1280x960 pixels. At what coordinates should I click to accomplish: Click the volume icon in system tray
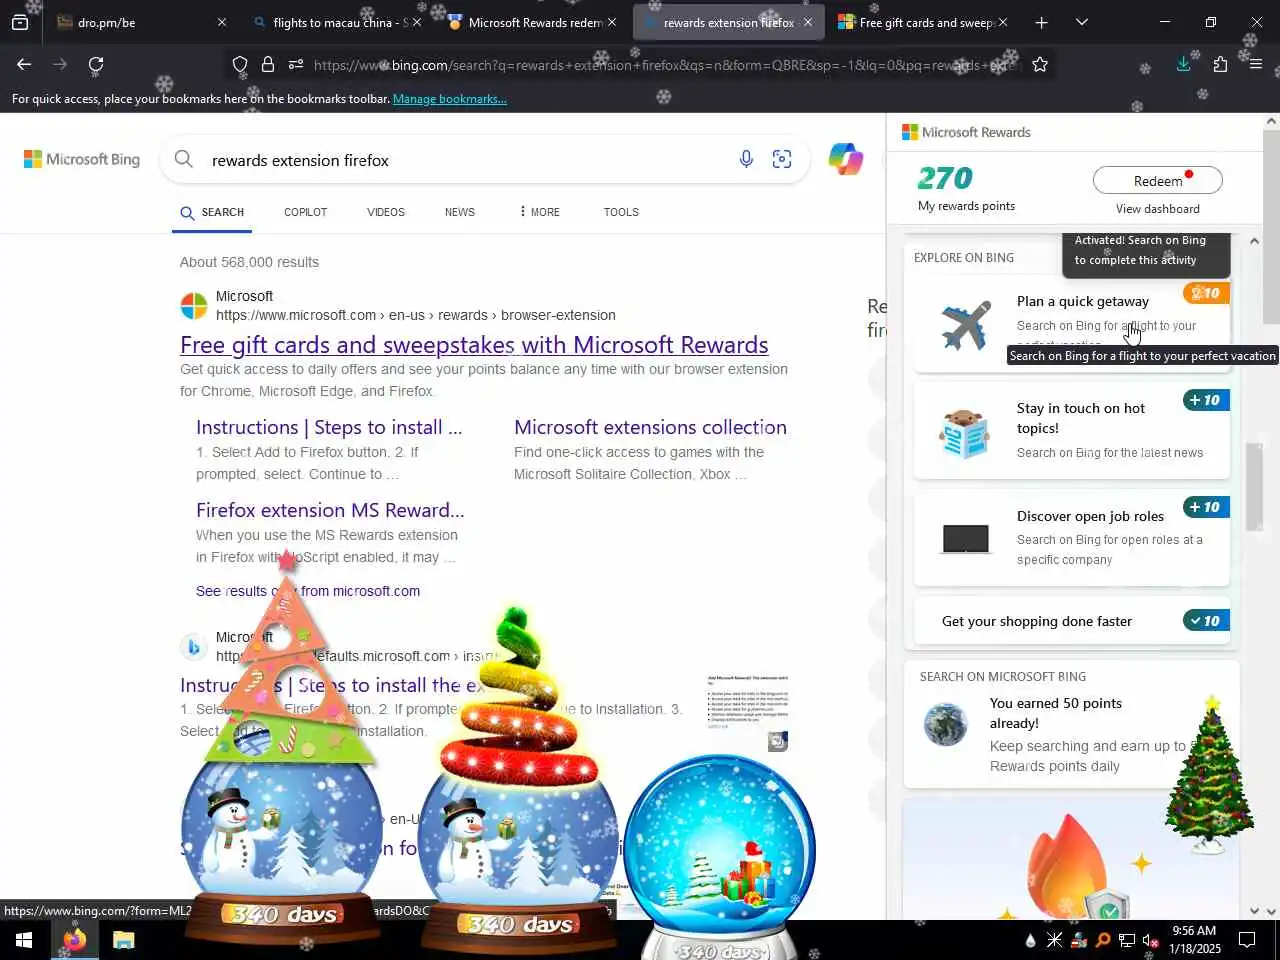pos(1151,940)
